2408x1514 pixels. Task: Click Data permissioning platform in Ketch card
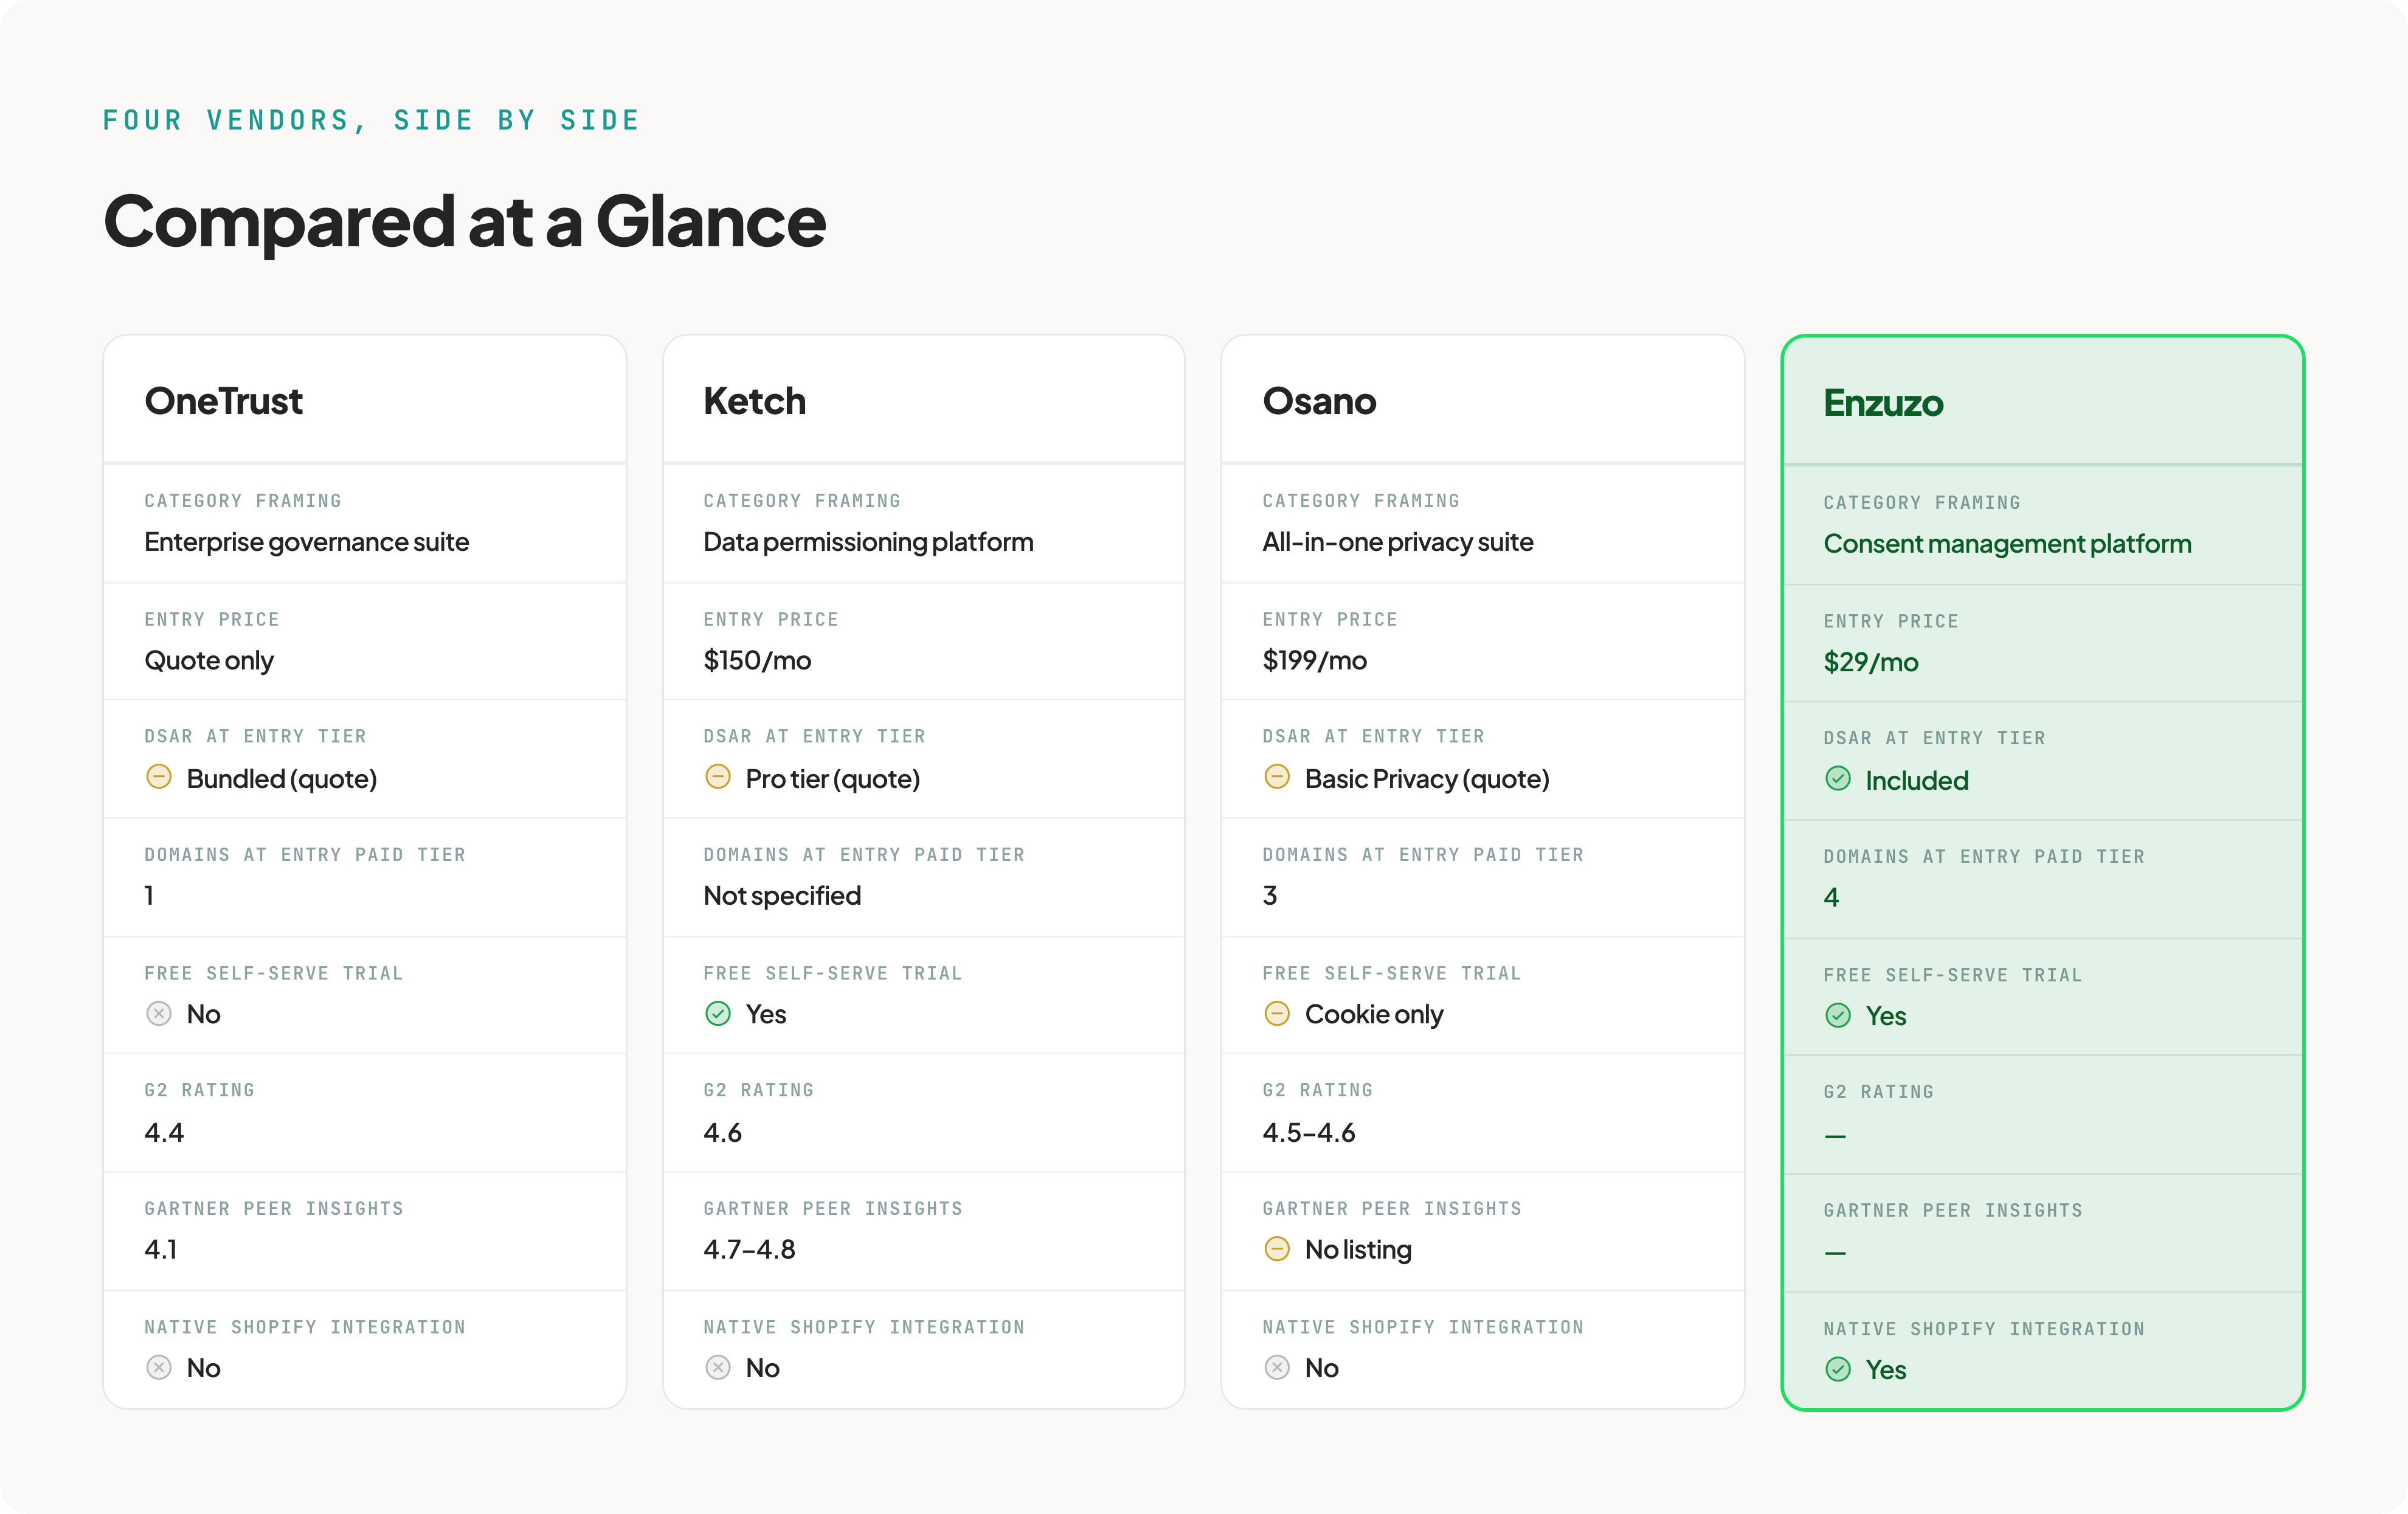click(x=868, y=542)
